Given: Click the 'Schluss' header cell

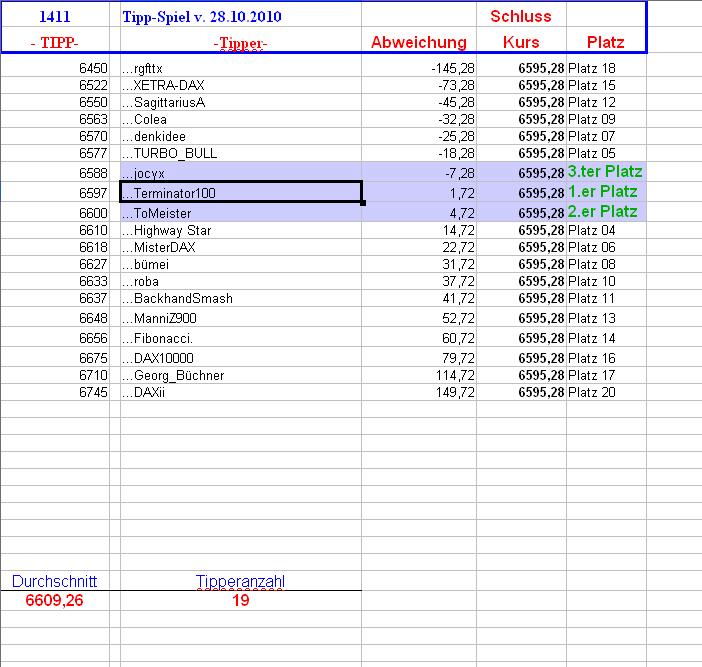Looking at the screenshot, I should (521, 16).
